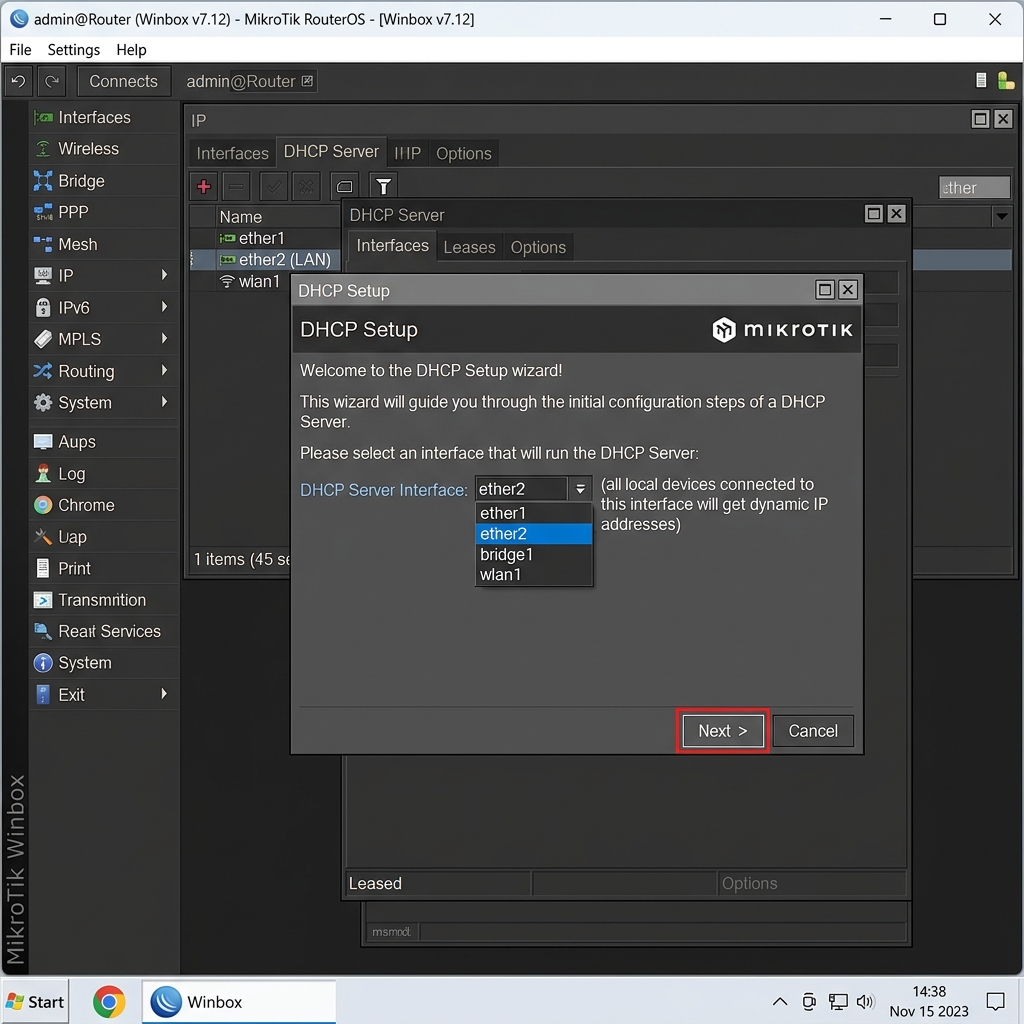
Task: Open the Help menu
Action: point(131,50)
